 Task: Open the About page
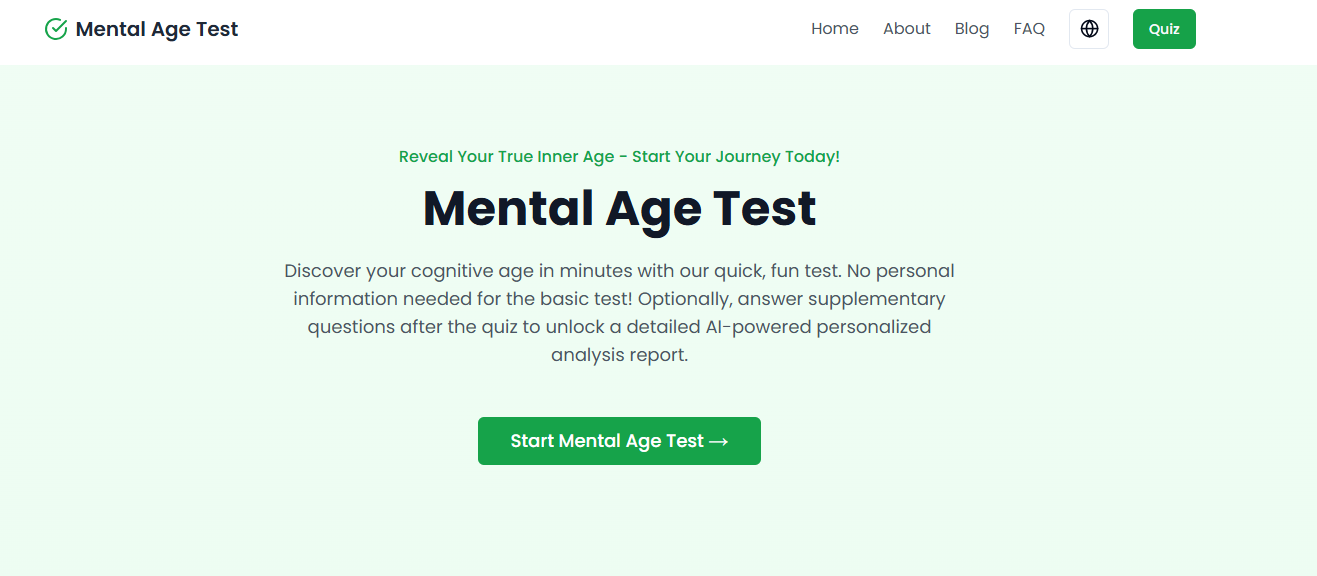907,29
